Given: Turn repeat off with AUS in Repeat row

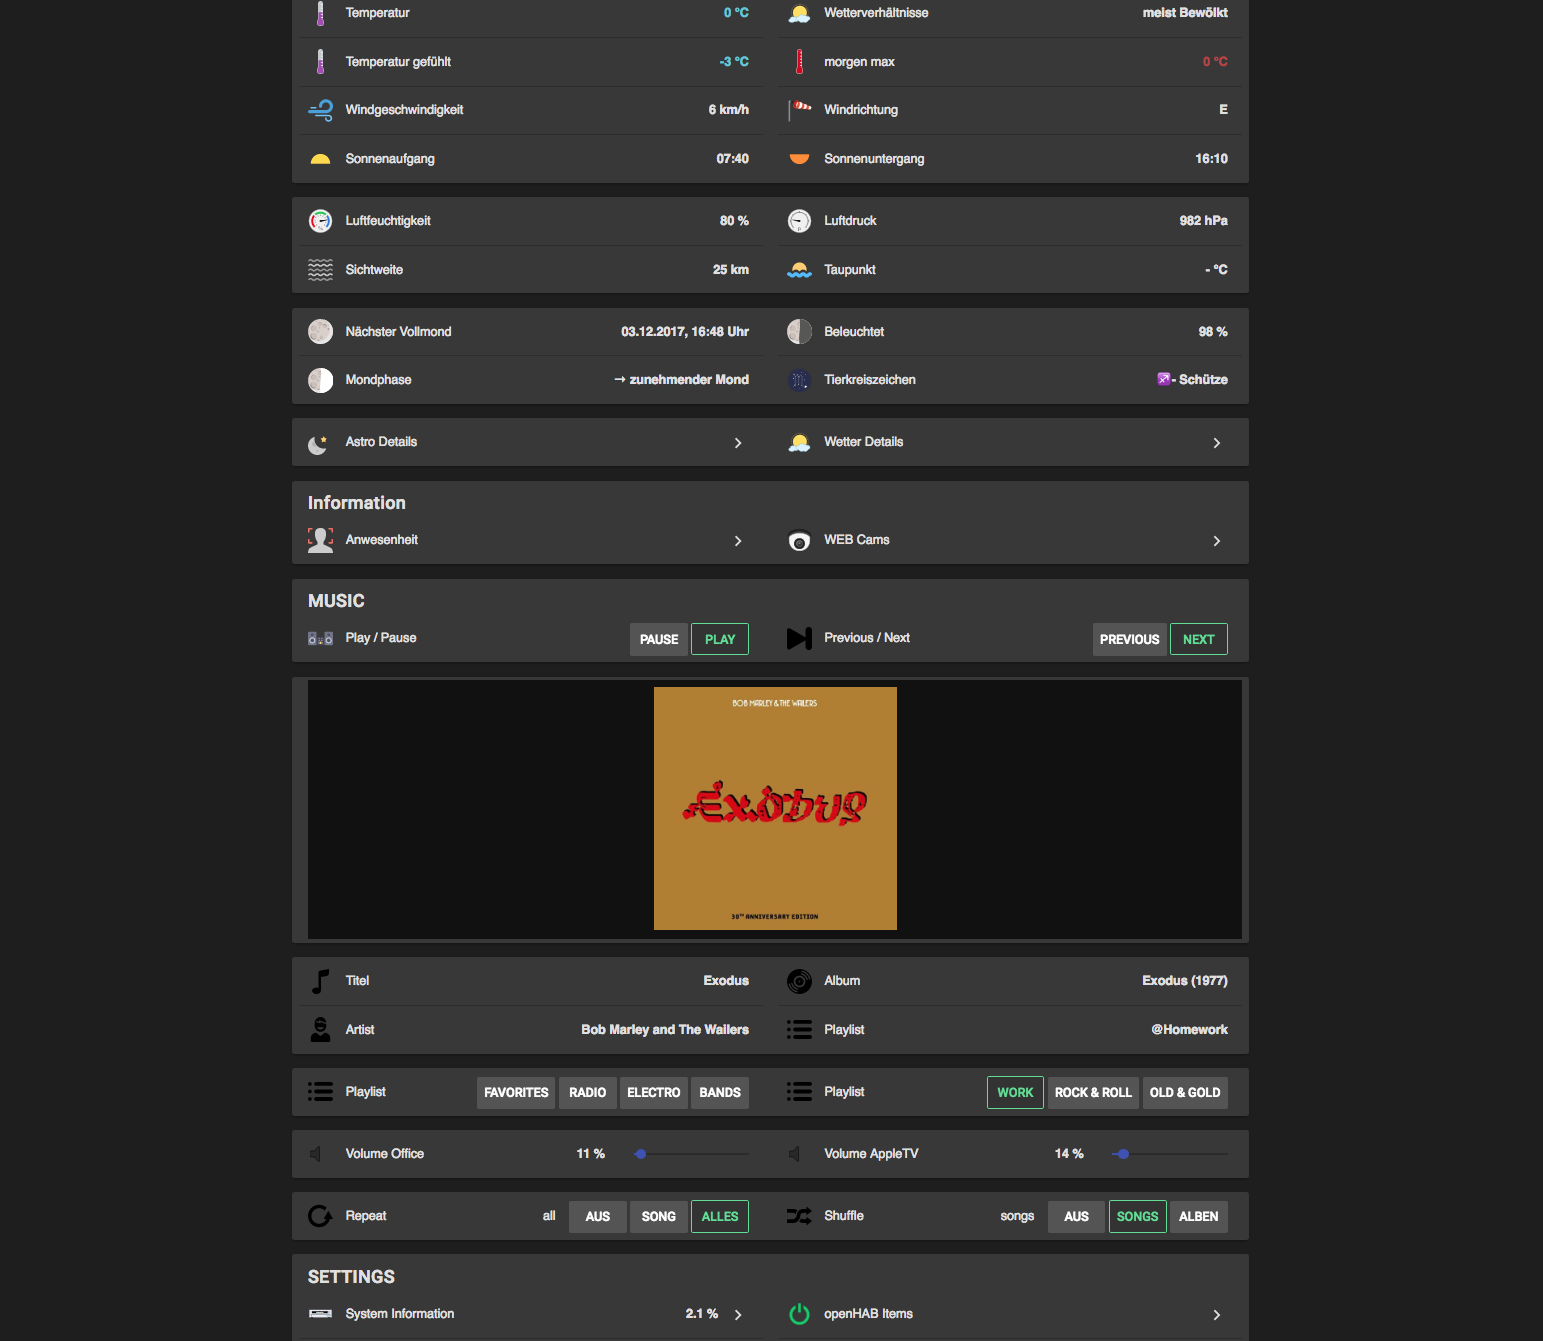Looking at the screenshot, I should coord(597,1217).
